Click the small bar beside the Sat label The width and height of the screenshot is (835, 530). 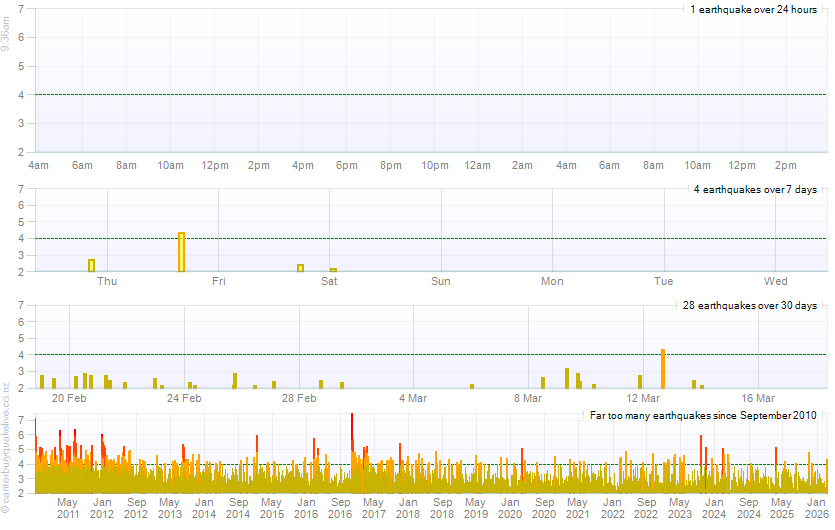pyautogui.click(x=333, y=270)
